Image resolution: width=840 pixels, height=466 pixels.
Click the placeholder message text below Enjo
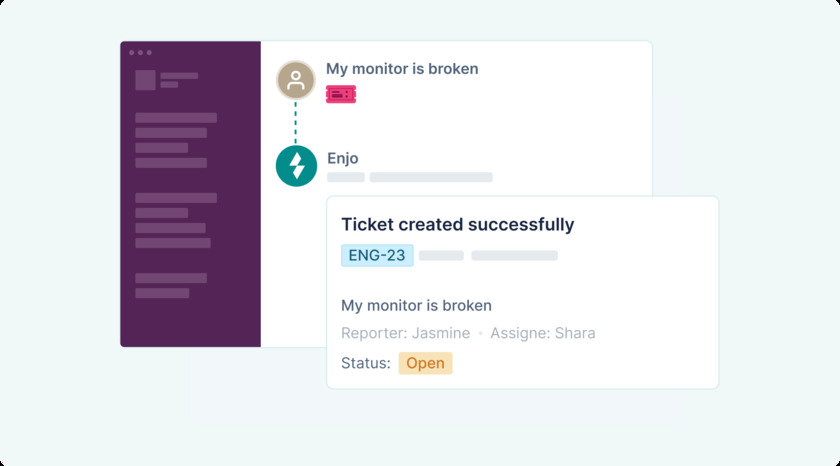(430, 177)
